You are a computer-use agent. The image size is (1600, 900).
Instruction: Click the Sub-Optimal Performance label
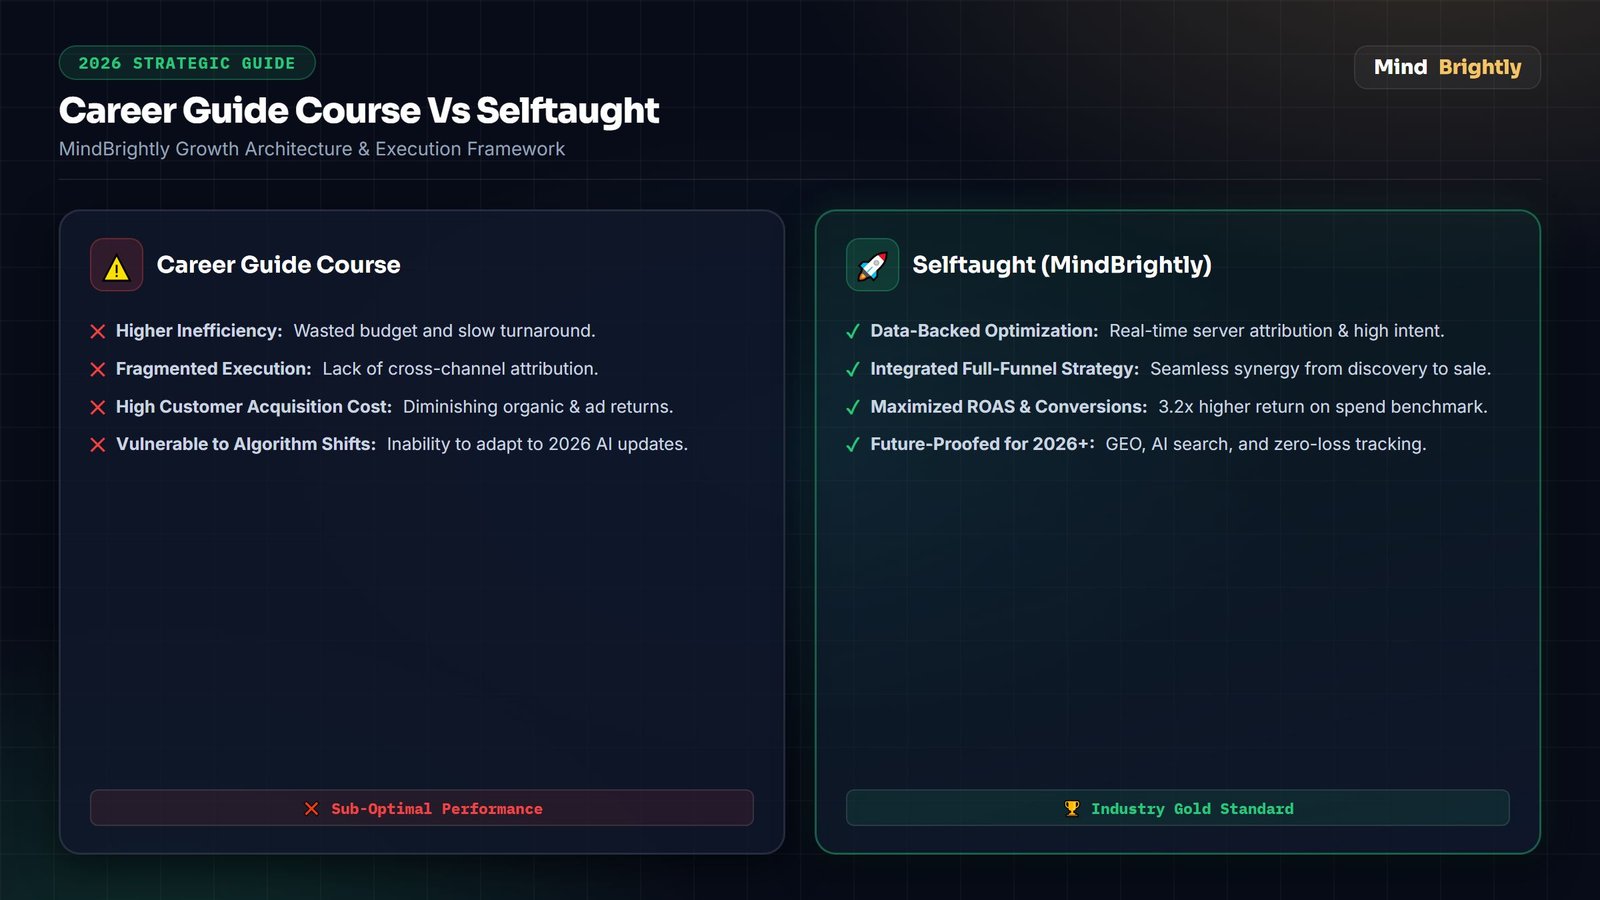pyautogui.click(x=437, y=808)
